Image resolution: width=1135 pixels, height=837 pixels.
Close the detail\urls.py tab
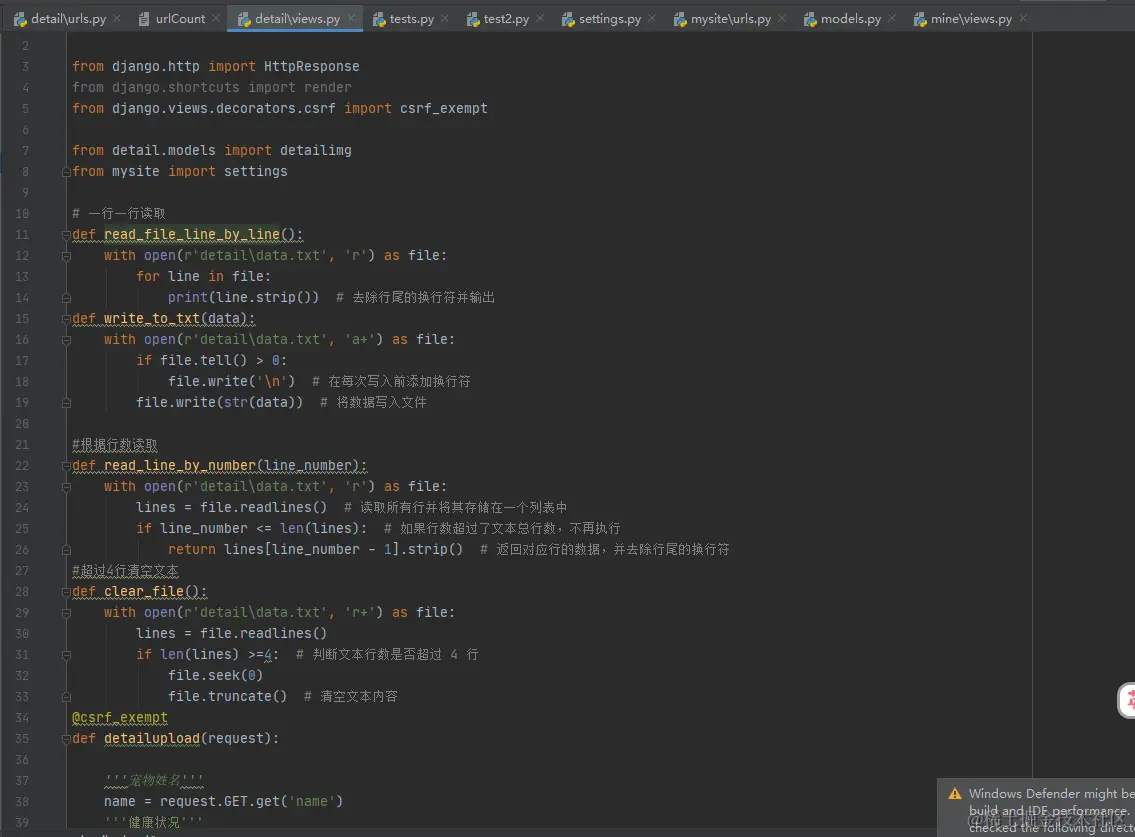(x=117, y=18)
